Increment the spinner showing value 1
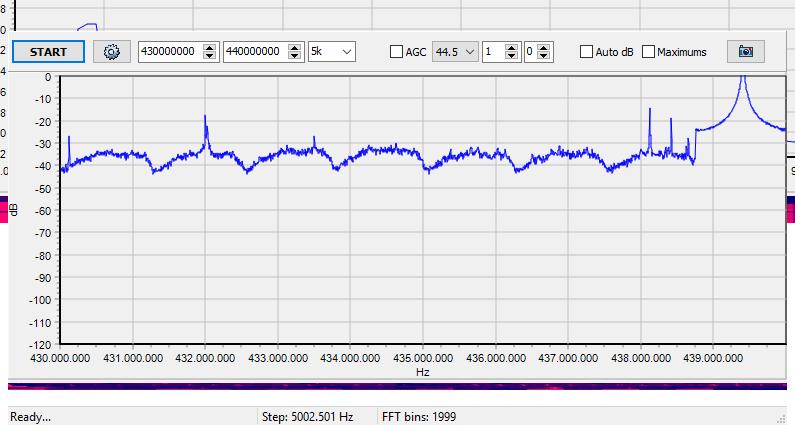Screen dimensions: 795x433 [512, 48]
